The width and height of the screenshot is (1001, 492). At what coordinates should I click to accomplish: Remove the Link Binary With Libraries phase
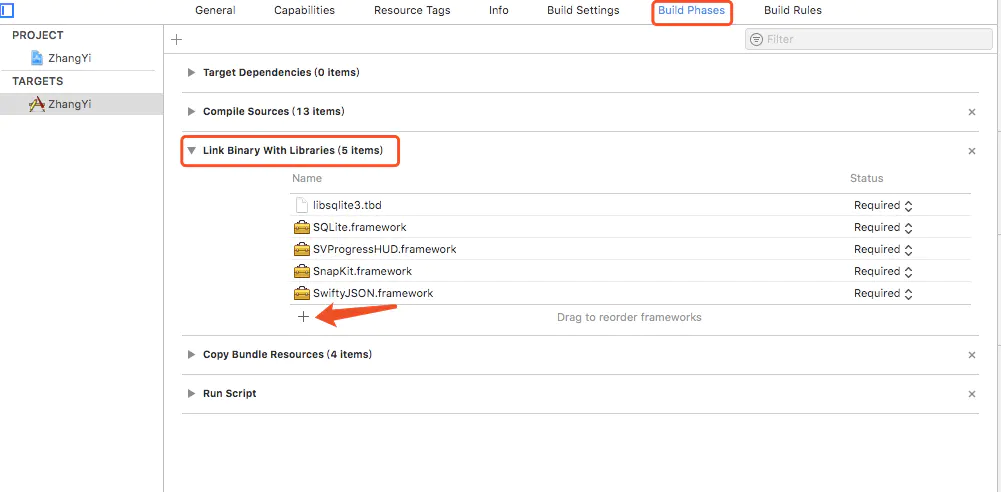[972, 151]
